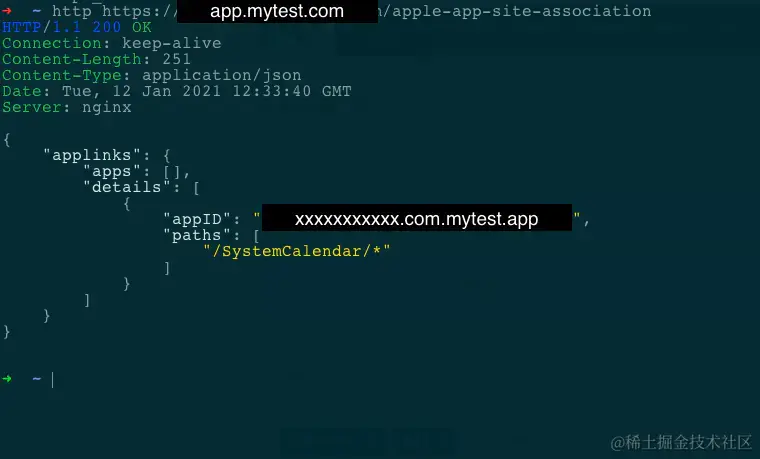Click the HTTP/1.1 200 OK status line

point(77,27)
